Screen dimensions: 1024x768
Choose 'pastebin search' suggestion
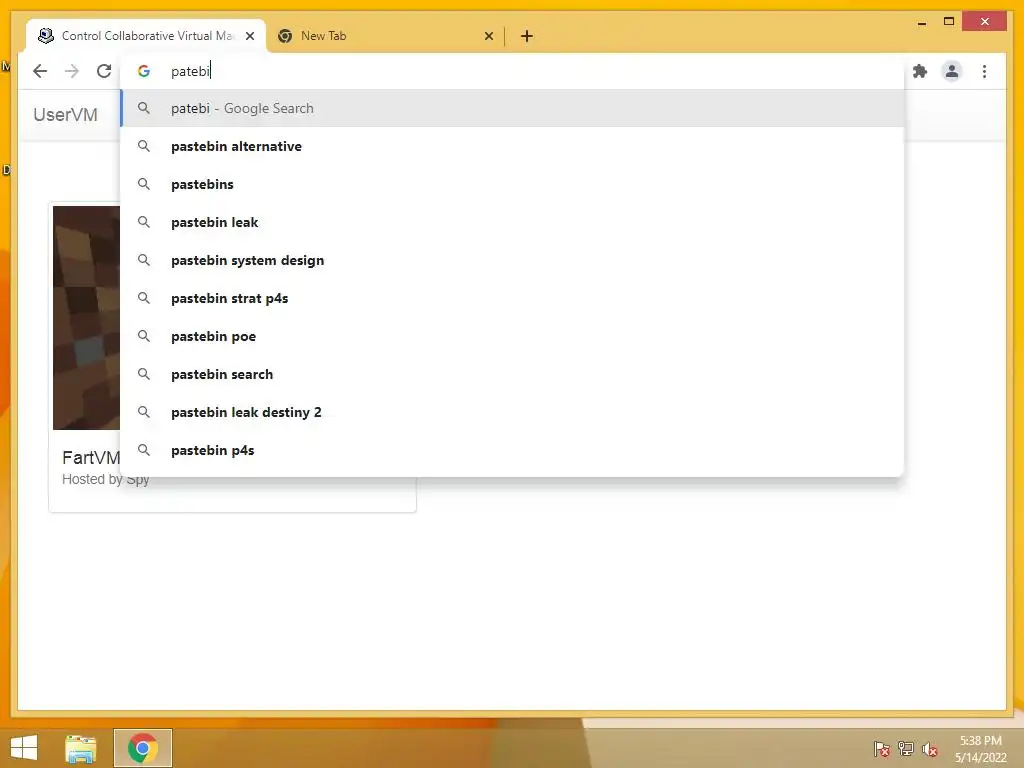coord(513,374)
